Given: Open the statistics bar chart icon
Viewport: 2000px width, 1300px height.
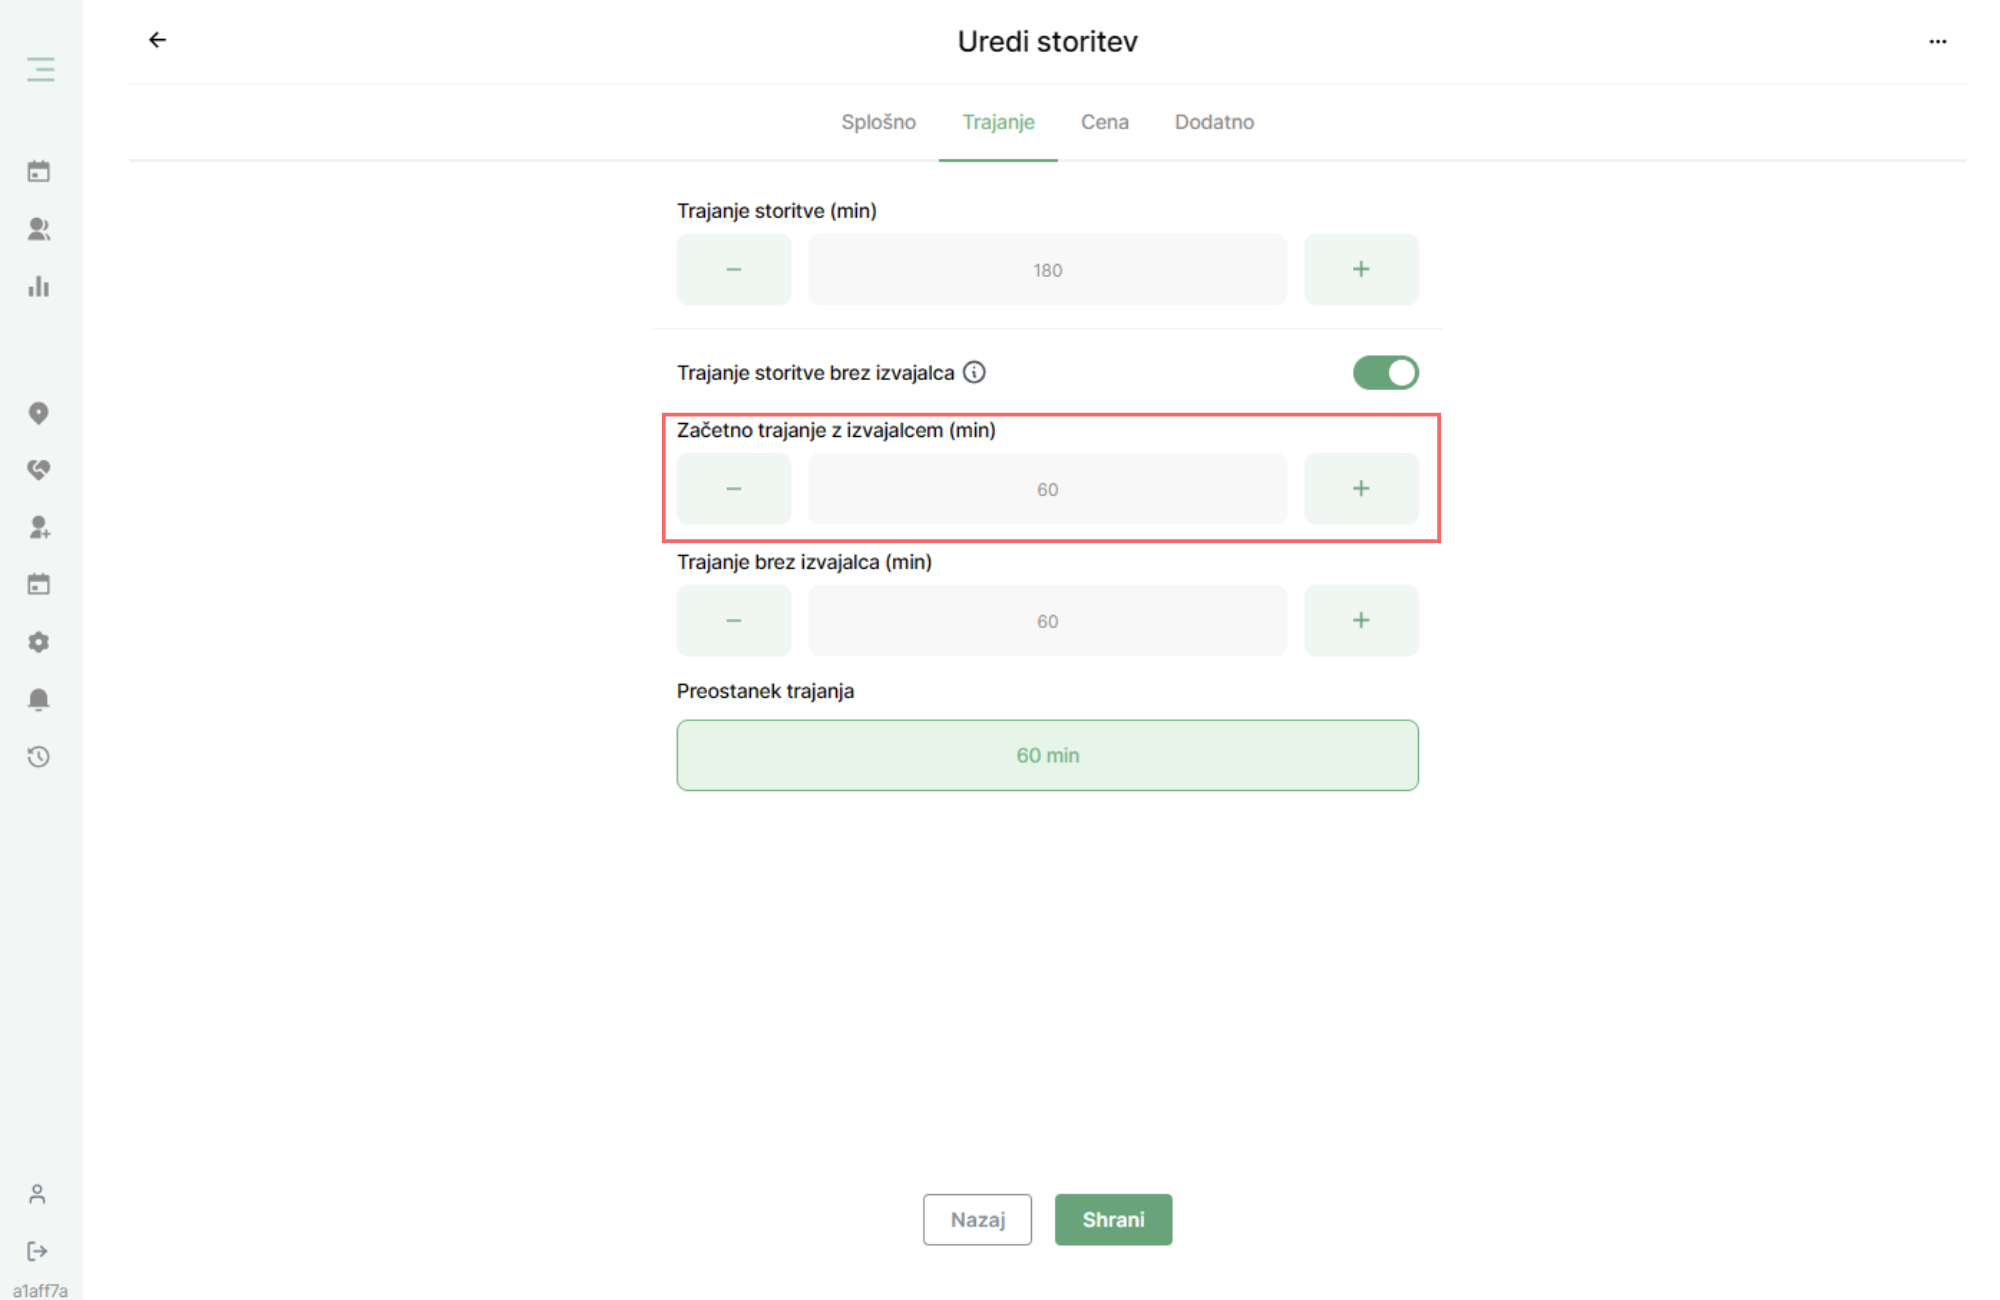Looking at the screenshot, I should [39, 287].
